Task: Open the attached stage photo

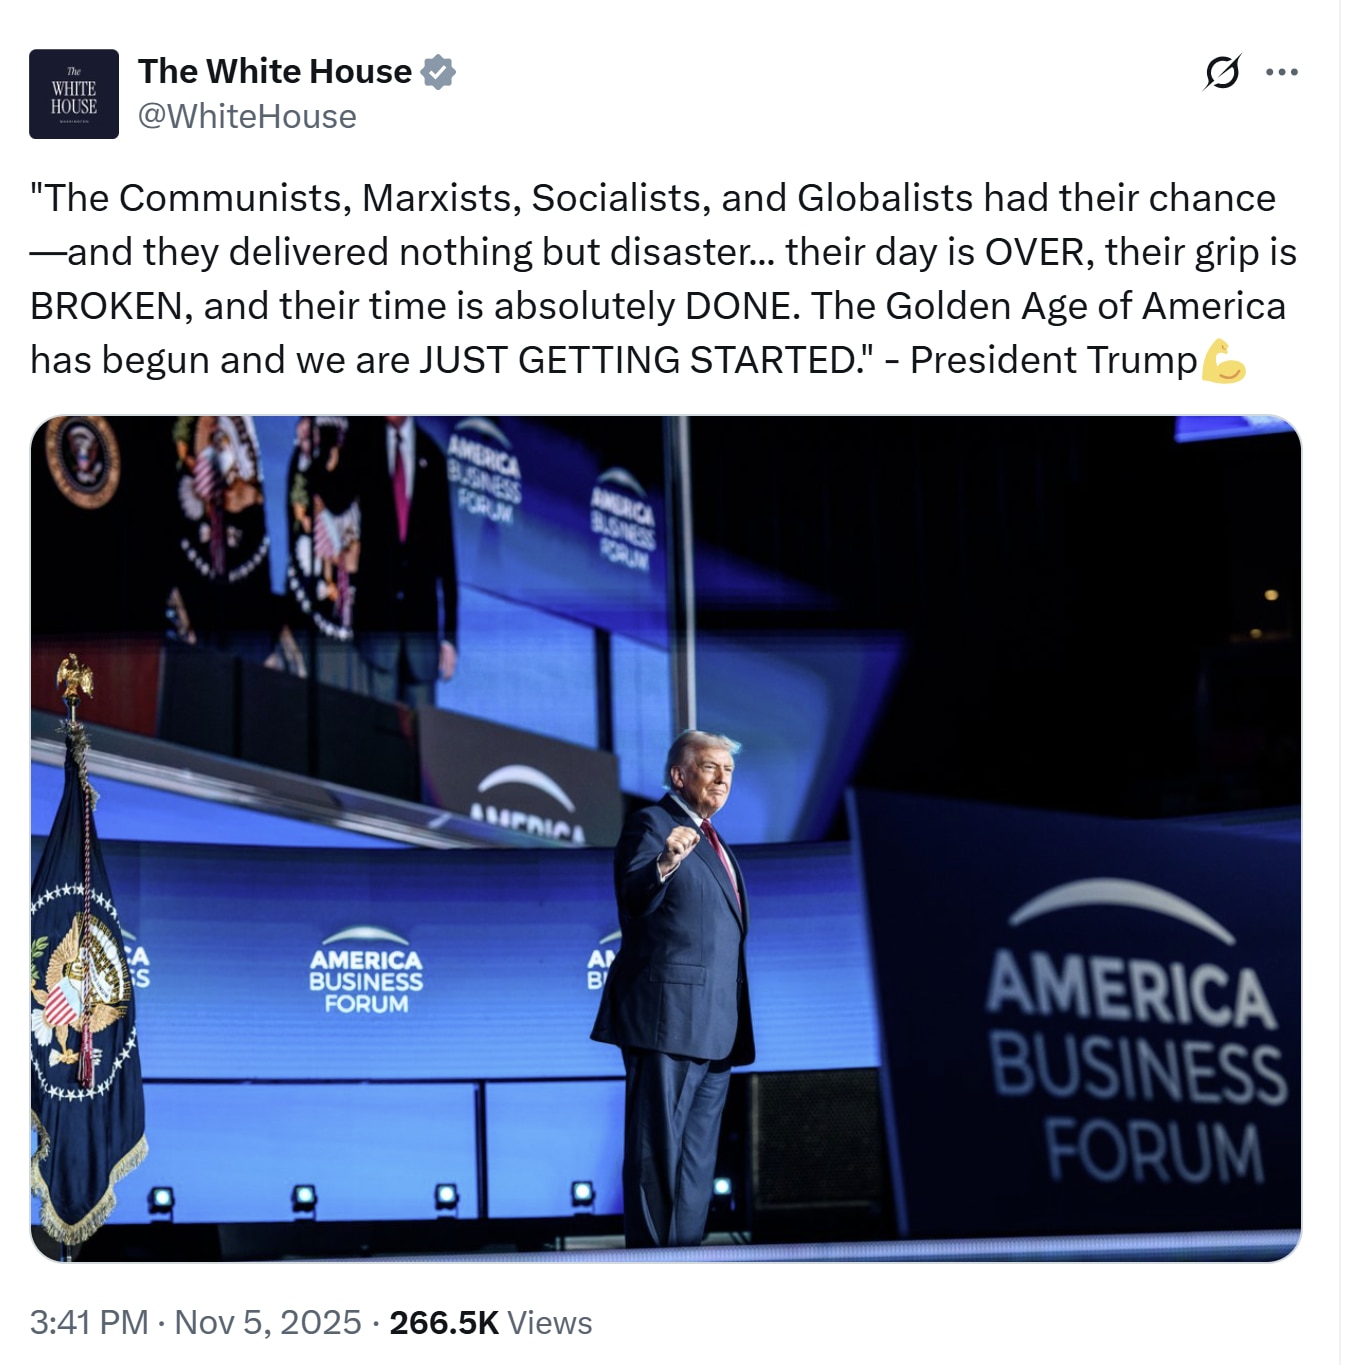Action: point(666,839)
